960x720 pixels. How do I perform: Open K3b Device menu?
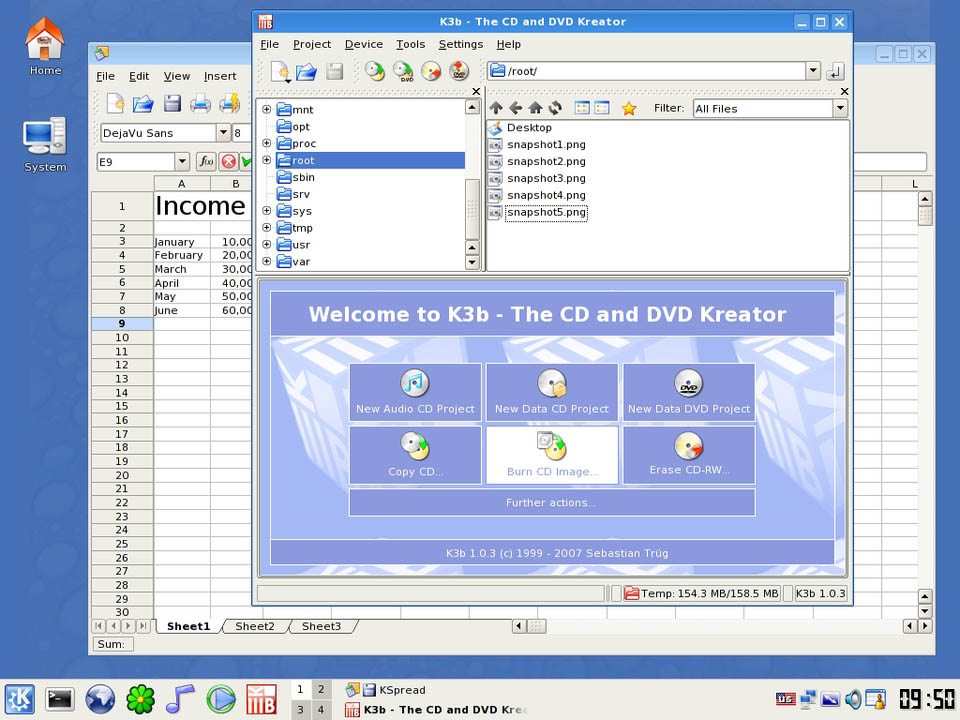[x=364, y=44]
